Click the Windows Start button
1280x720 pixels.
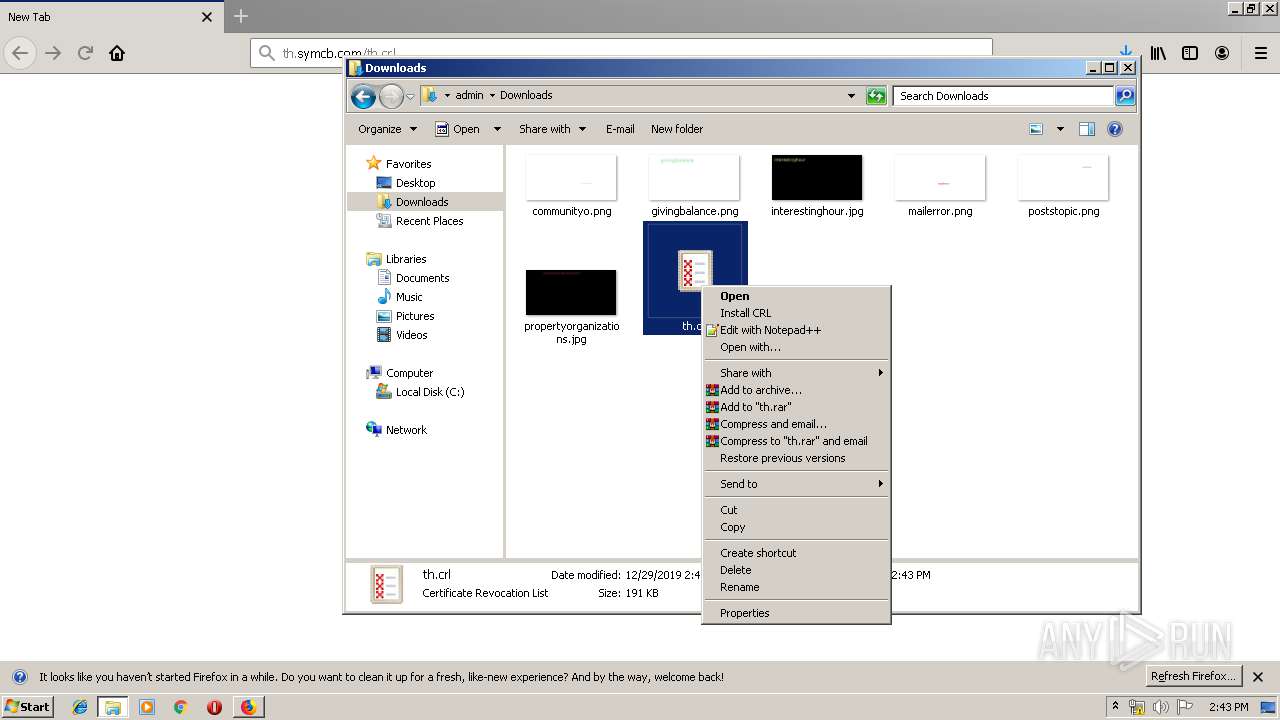pyautogui.click(x=27, y=706)
